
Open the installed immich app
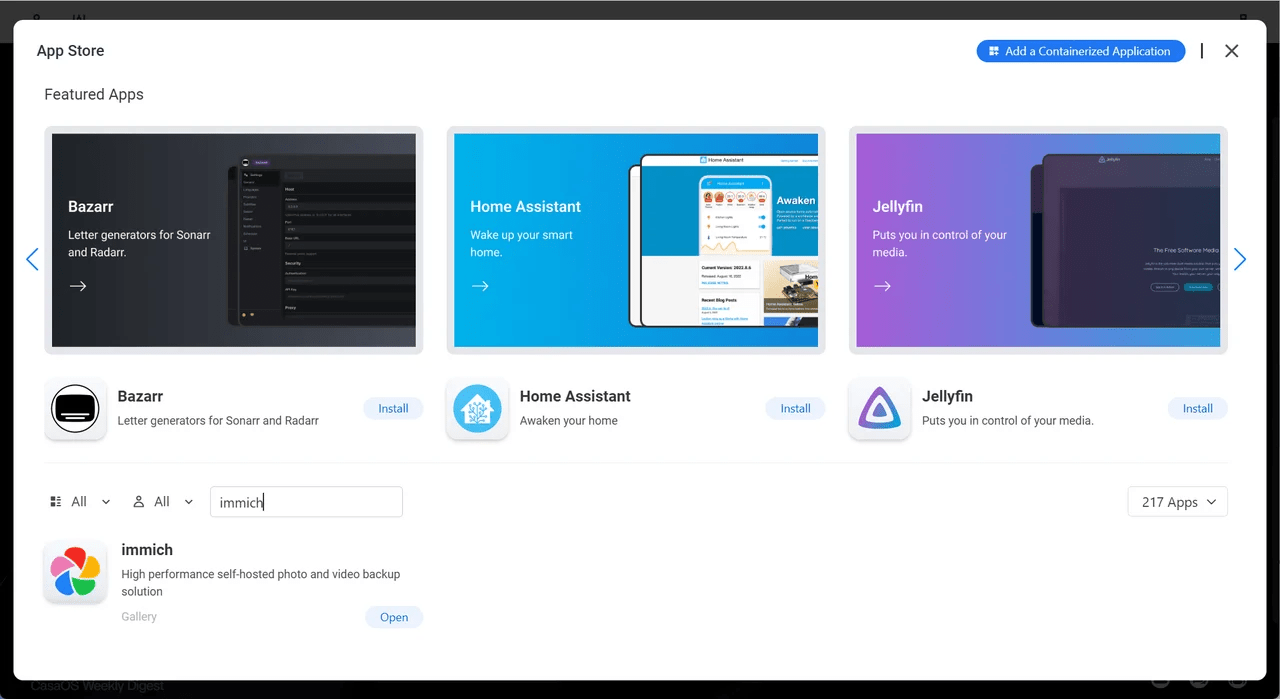point(394,617)
